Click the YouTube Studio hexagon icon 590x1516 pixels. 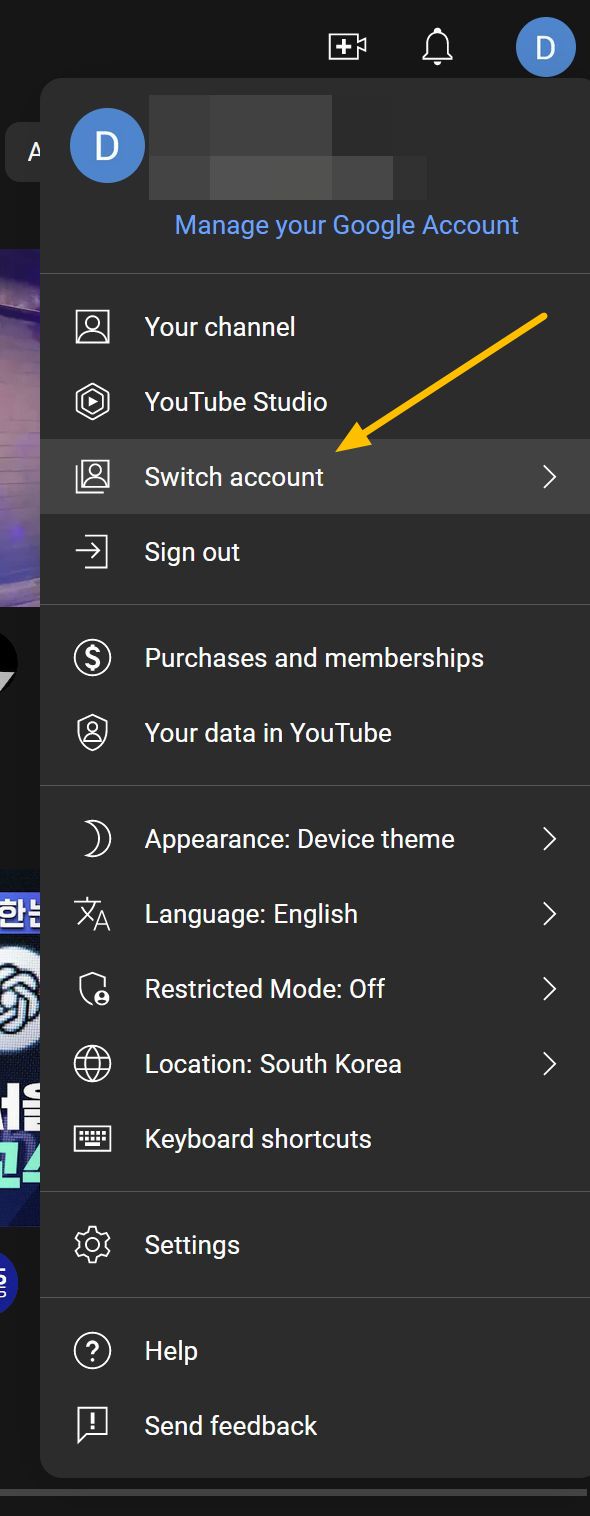point(93,402)
